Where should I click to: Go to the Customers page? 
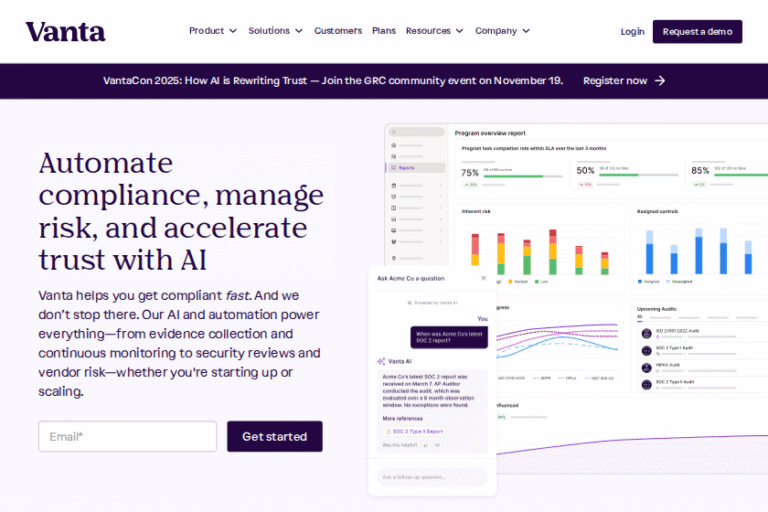point(338,31)
